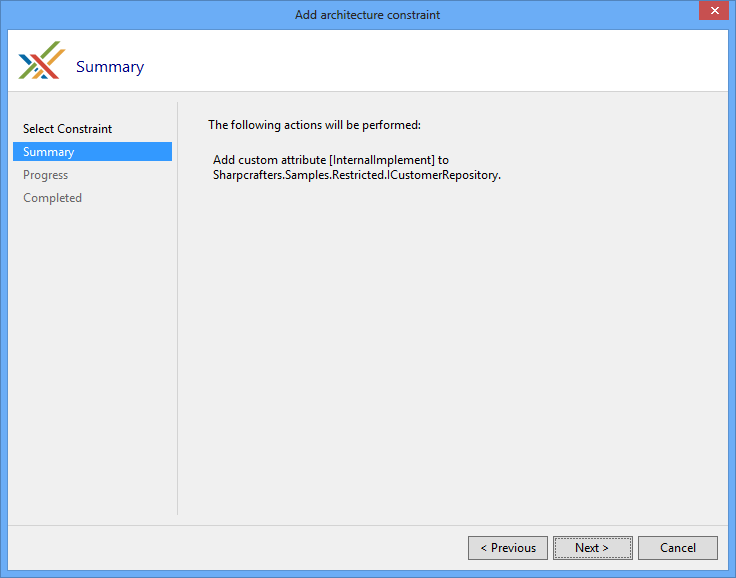
Task: Click 'The following actions will be performed' text
Action: pyautogui.click(x=314, y=125)
